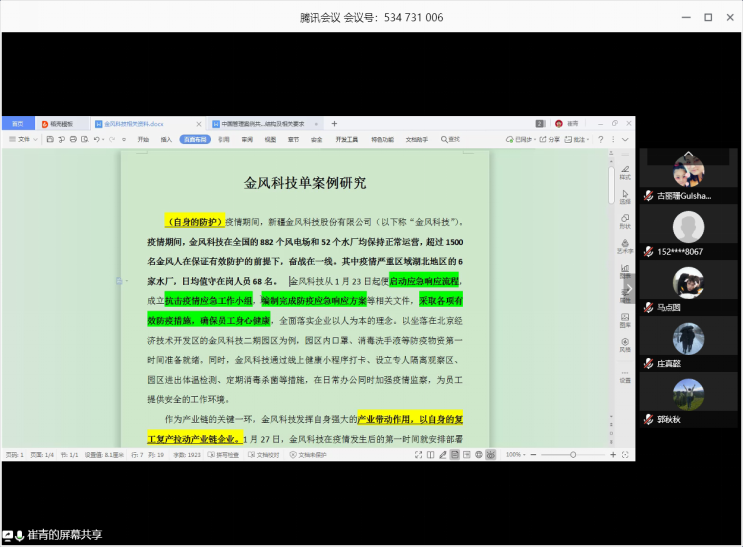This screenshot has width=743, height=547.
Task: Open quick access toolbar customize dropdown
Action: click(x=124, y=139)
